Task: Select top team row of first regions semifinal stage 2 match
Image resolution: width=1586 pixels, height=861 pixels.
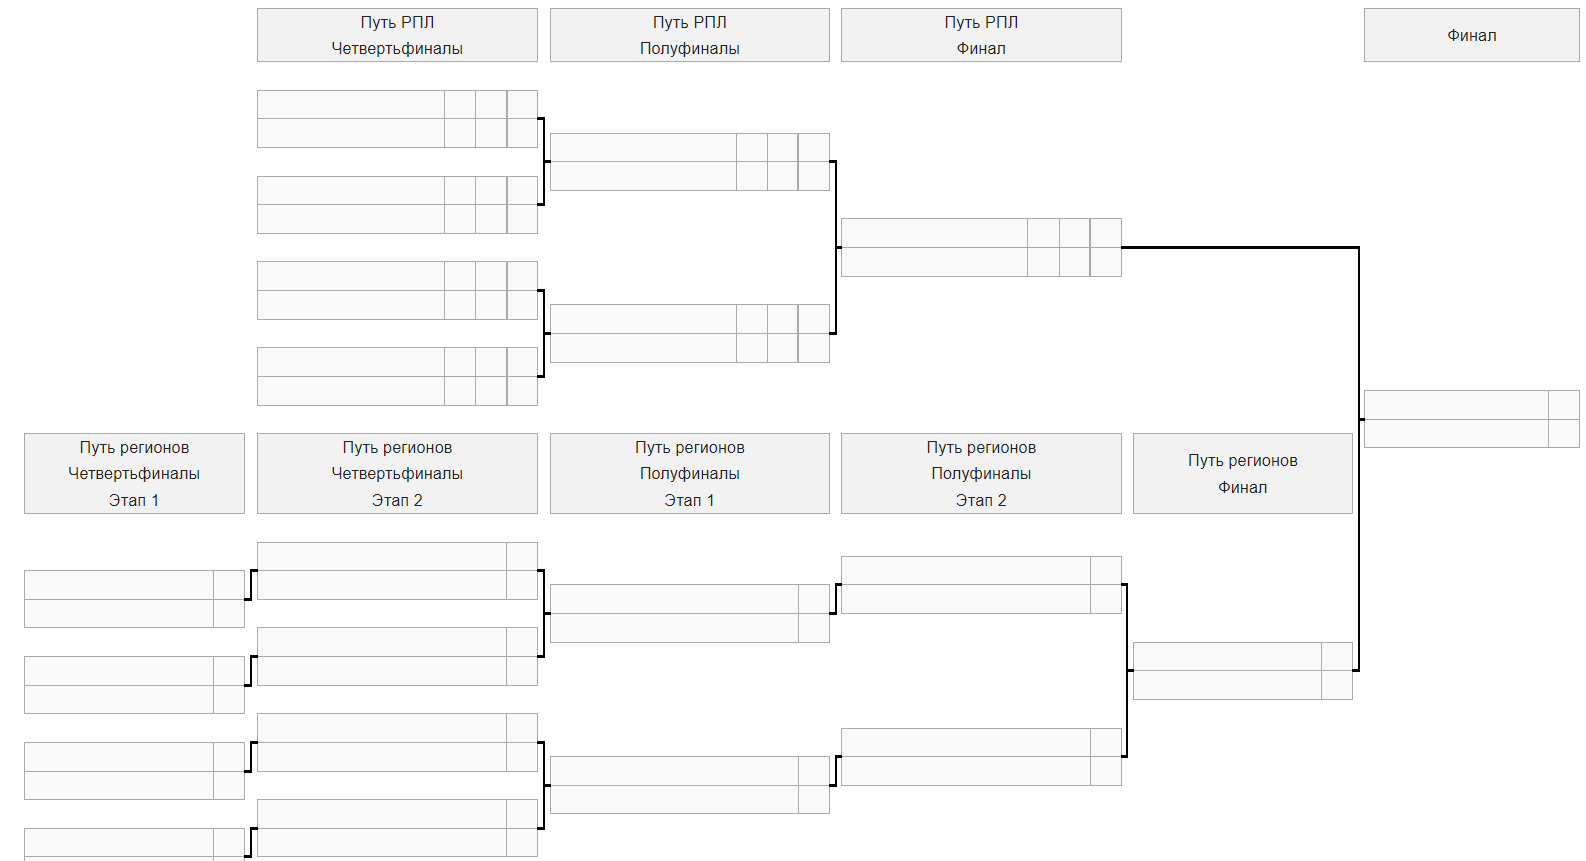Action: coord(965,570)
